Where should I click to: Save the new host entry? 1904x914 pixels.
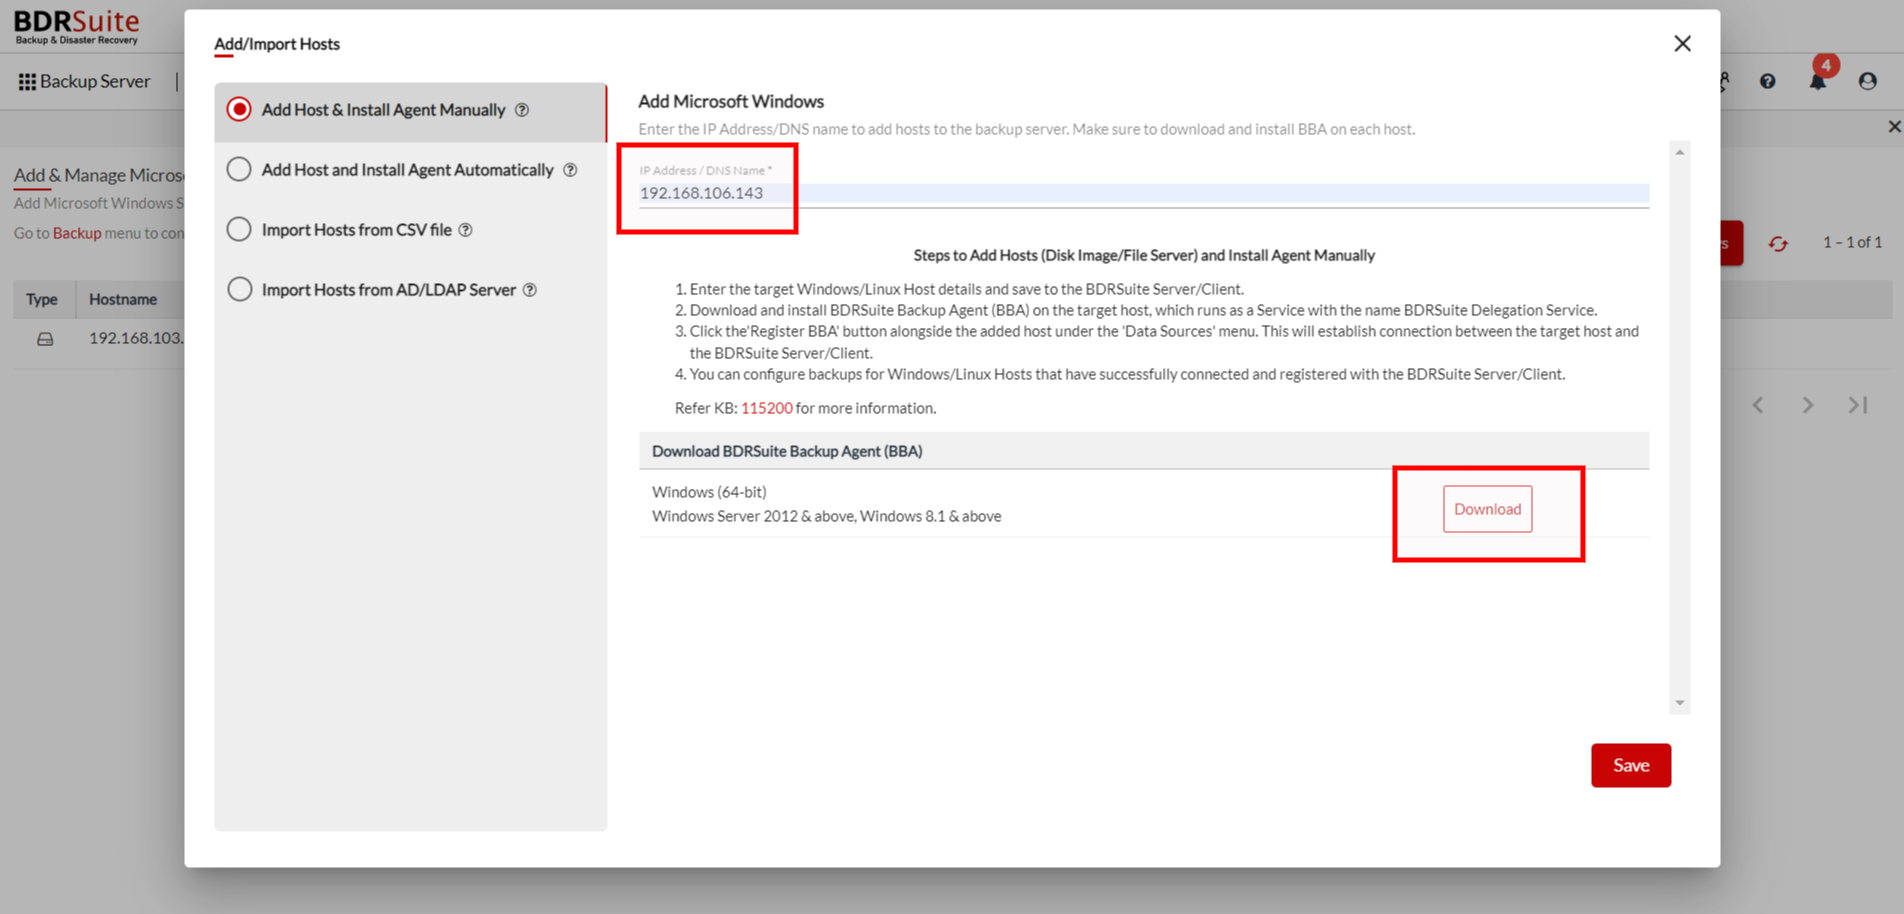pos(1631,765)
